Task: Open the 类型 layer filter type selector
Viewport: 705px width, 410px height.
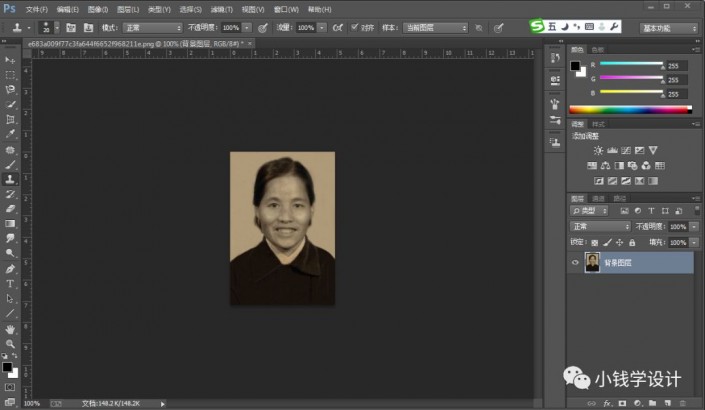Action: [x=589, y=210]
